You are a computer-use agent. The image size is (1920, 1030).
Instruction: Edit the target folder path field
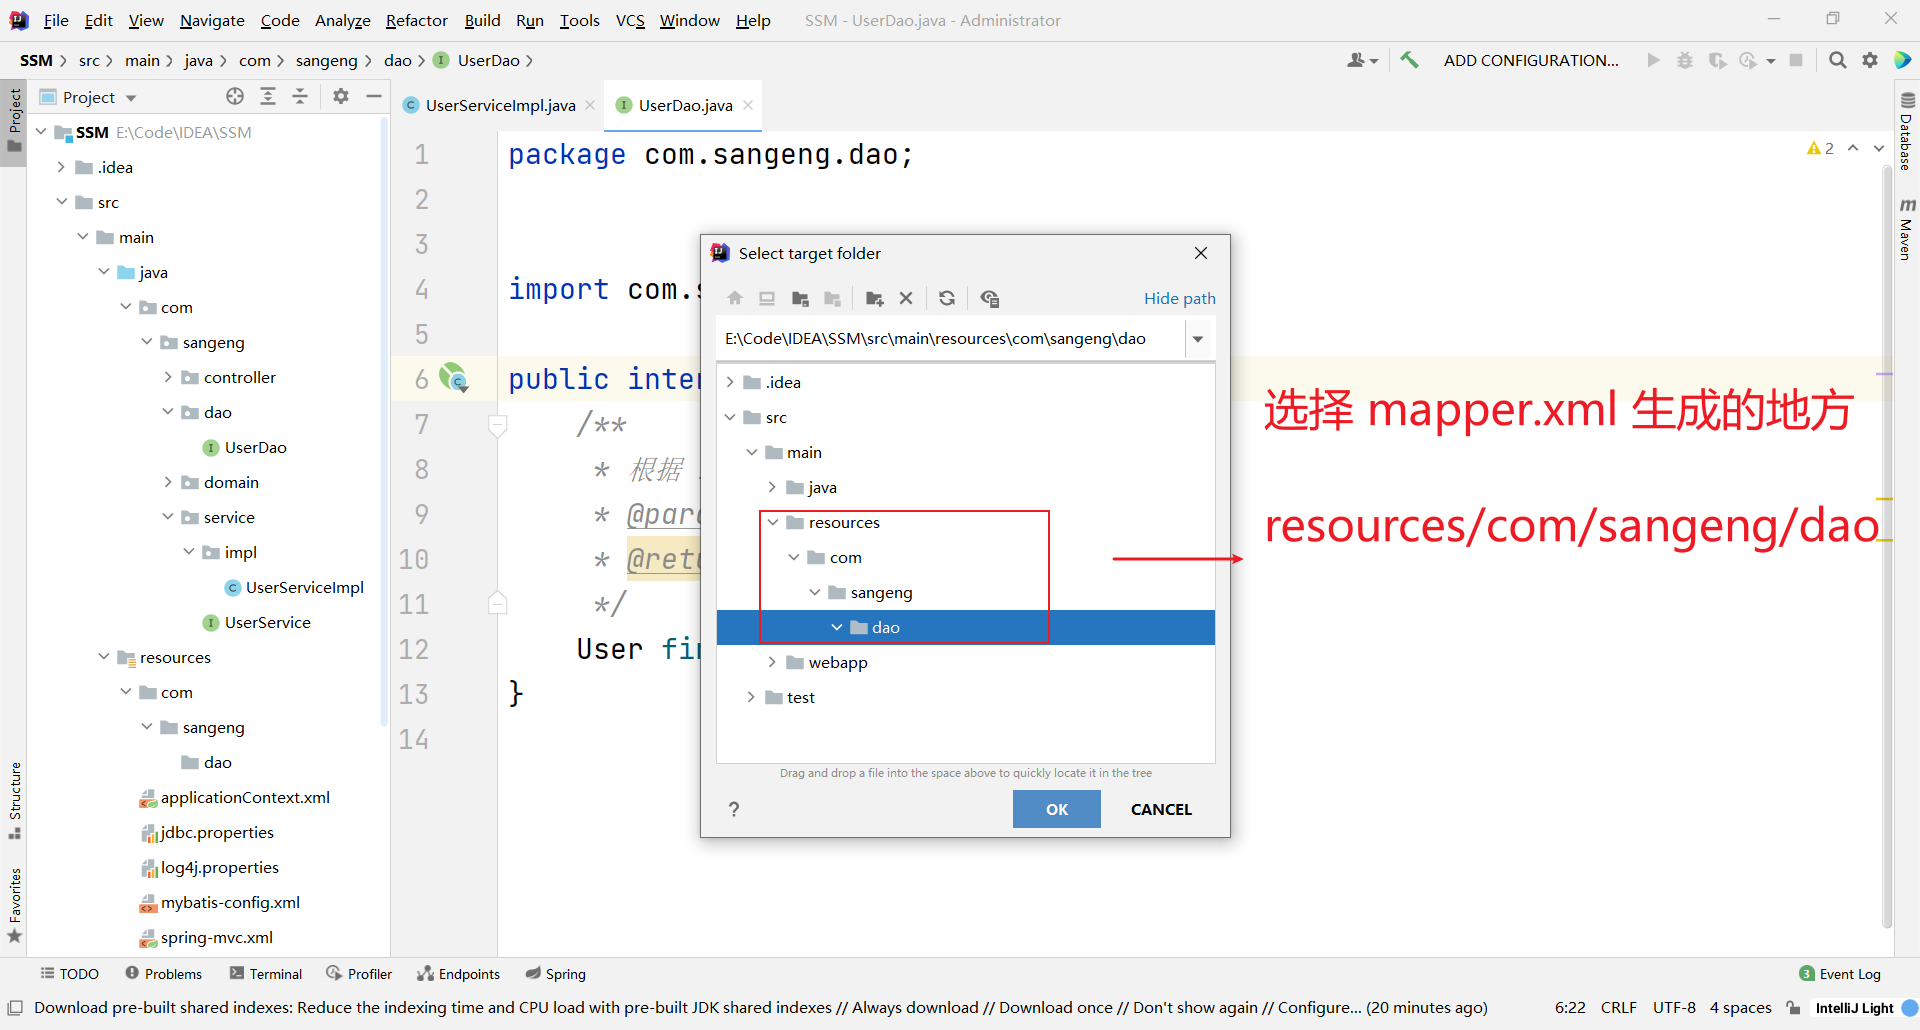tap(951, 339)
